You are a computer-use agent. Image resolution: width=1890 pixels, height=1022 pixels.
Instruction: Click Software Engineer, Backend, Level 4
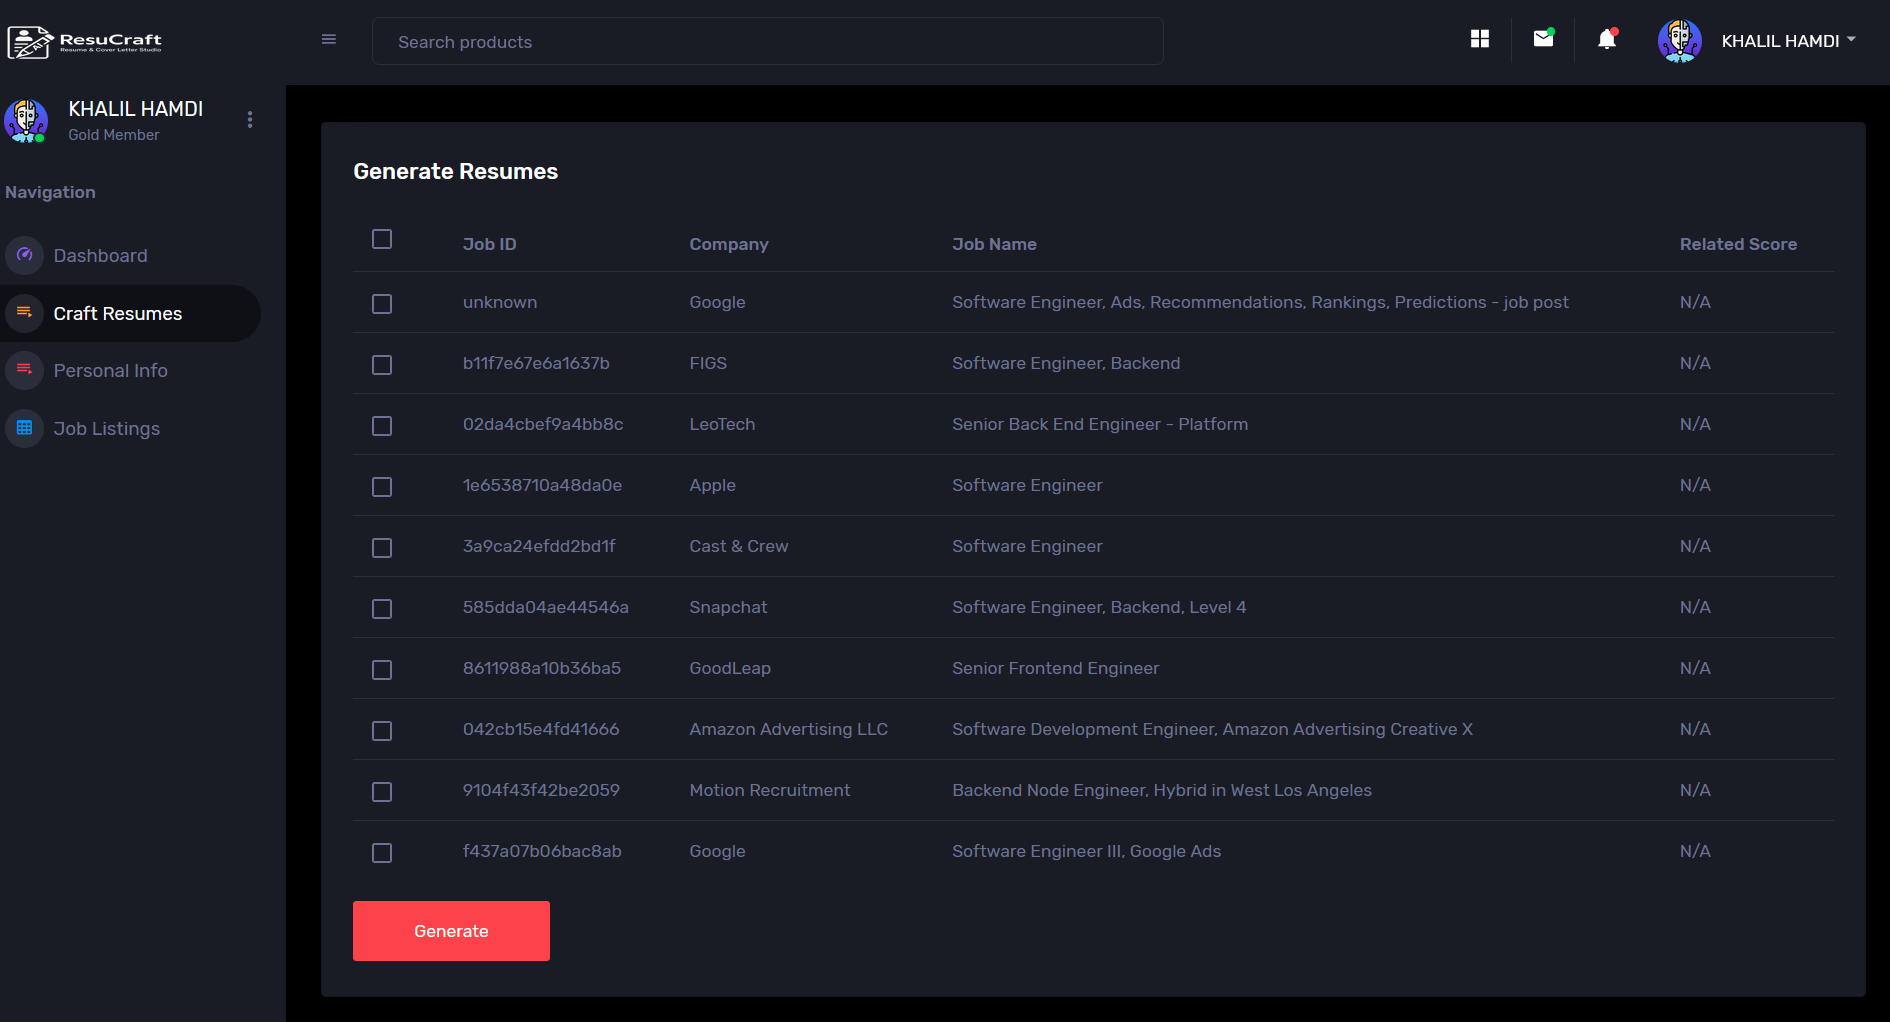click(1099, 607)
